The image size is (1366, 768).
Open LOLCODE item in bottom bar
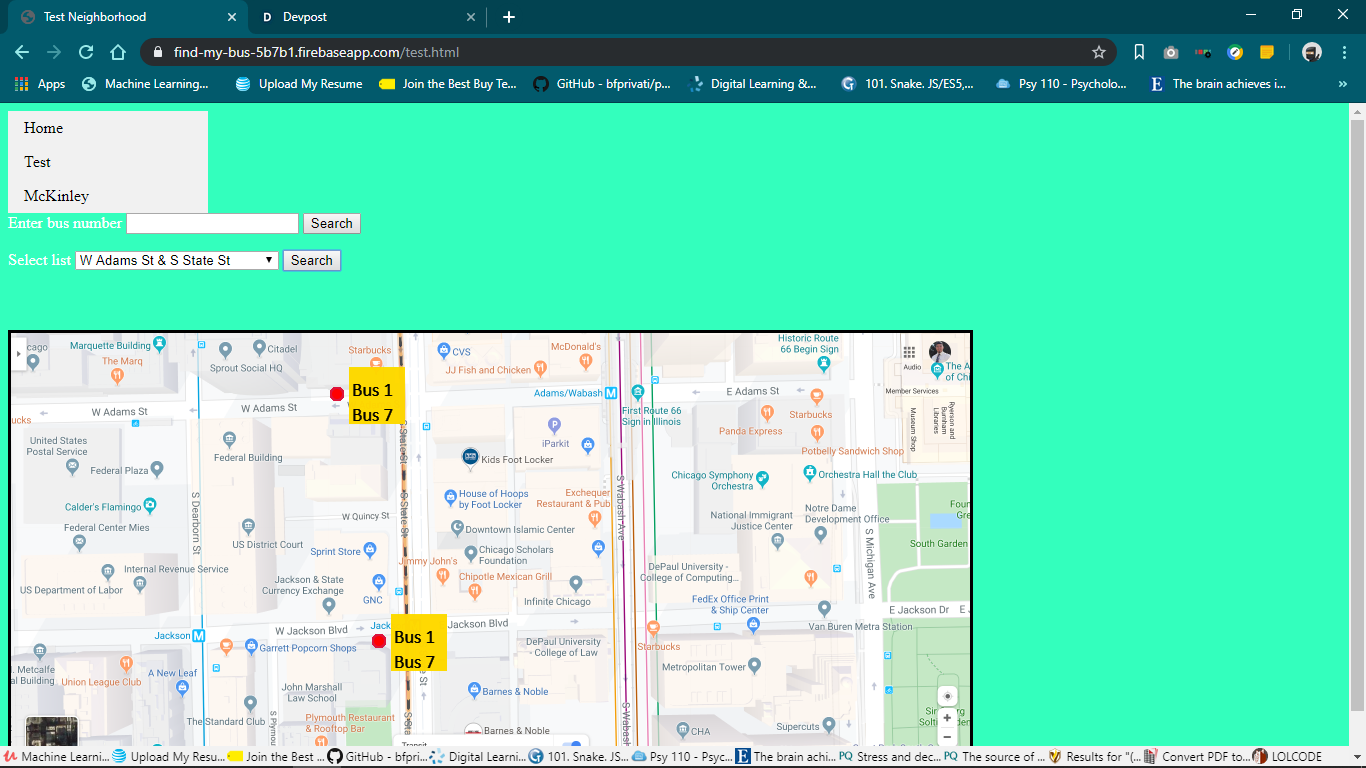pyautogui.click(x=1287, y=757)
